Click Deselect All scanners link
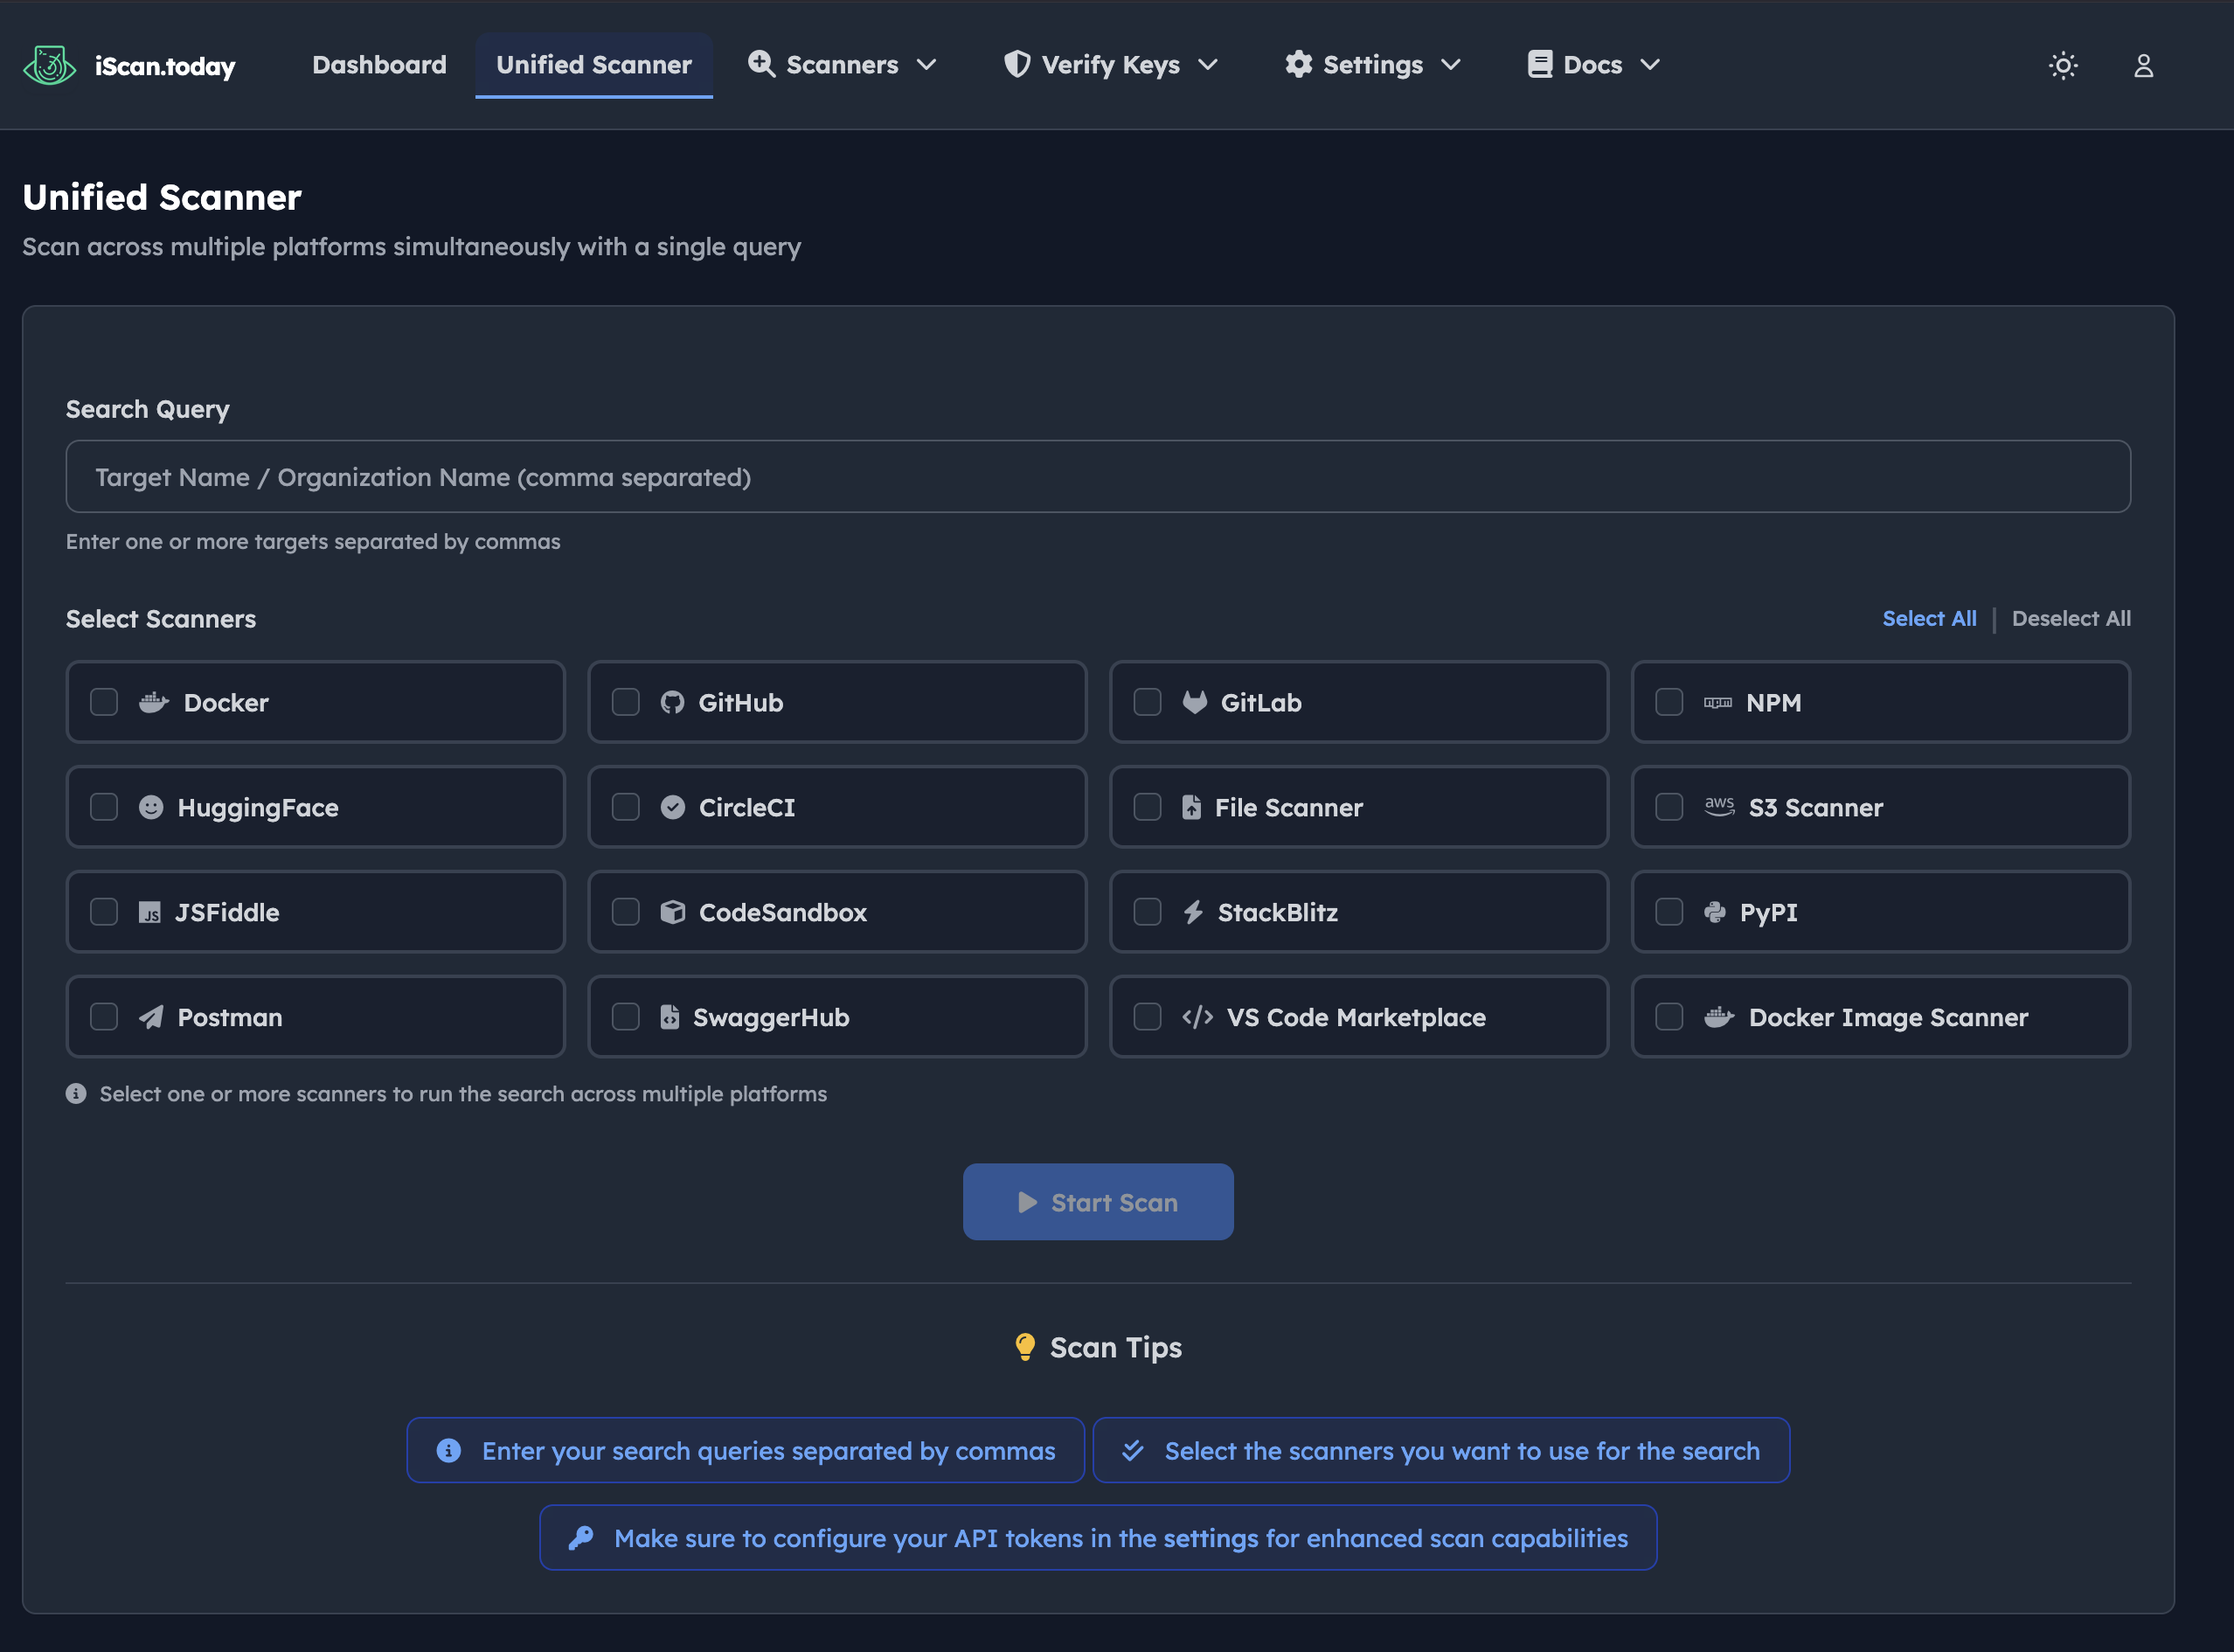 [2071, 618]
